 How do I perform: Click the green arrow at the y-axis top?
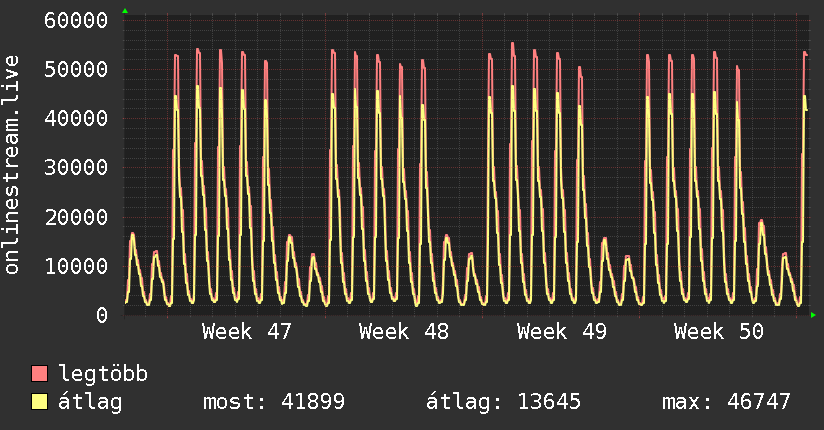click(125, 11)
